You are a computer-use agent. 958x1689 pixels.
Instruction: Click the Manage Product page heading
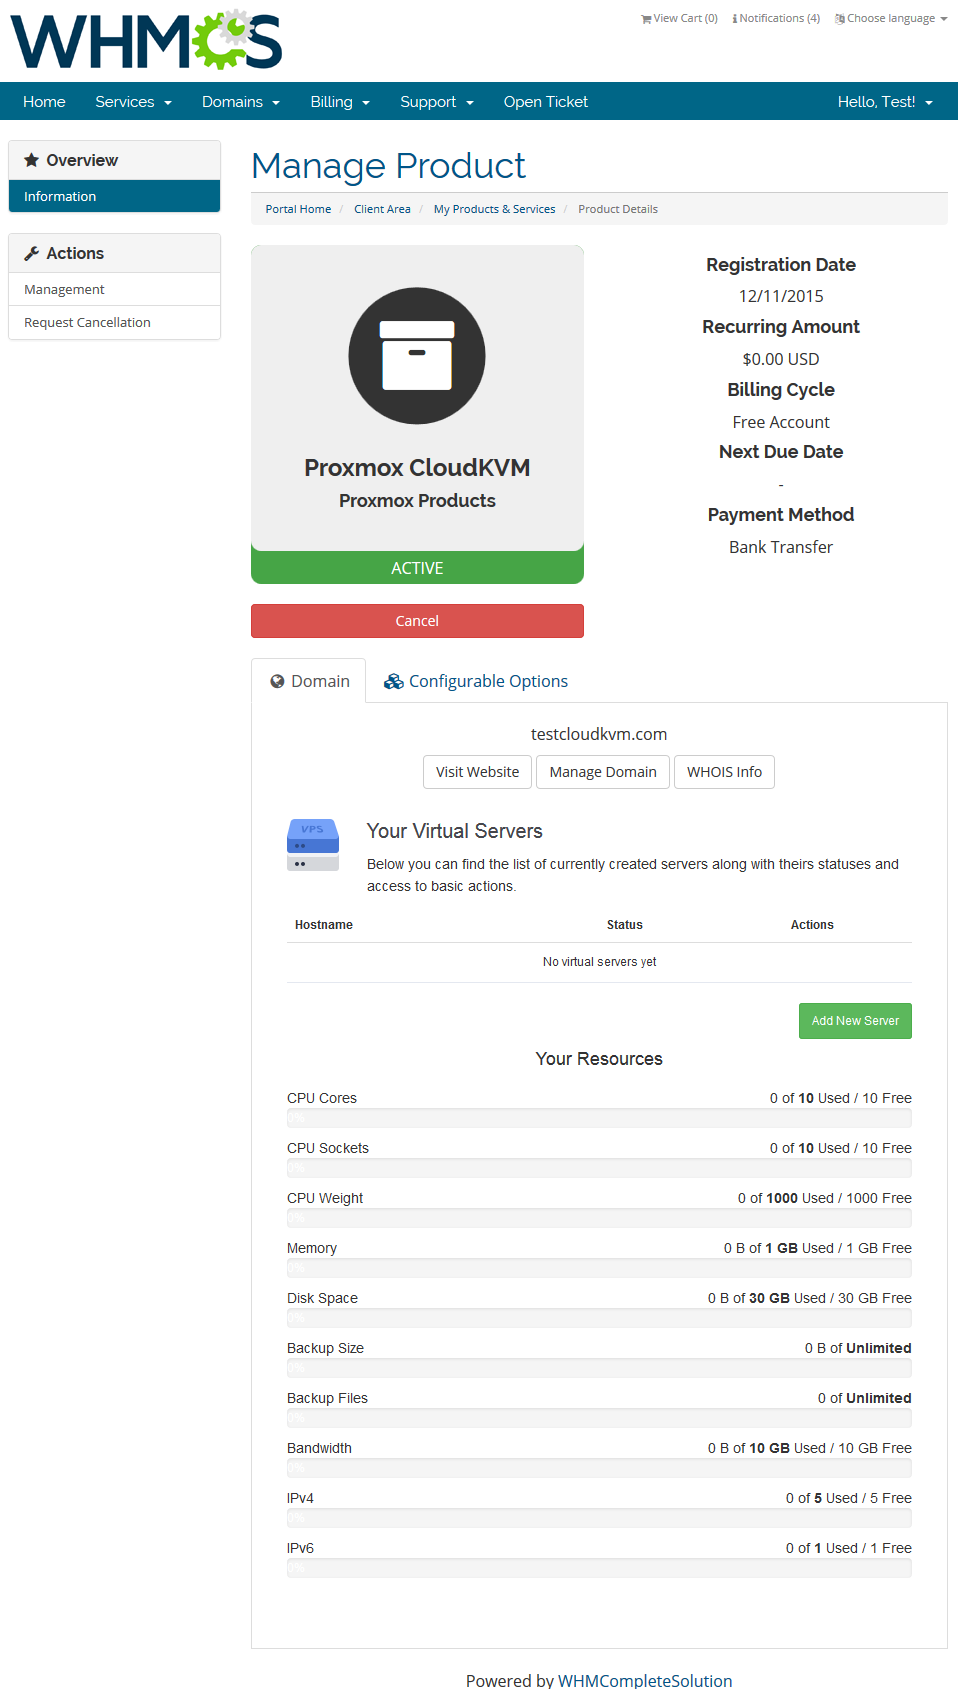[x=389, y=166]
